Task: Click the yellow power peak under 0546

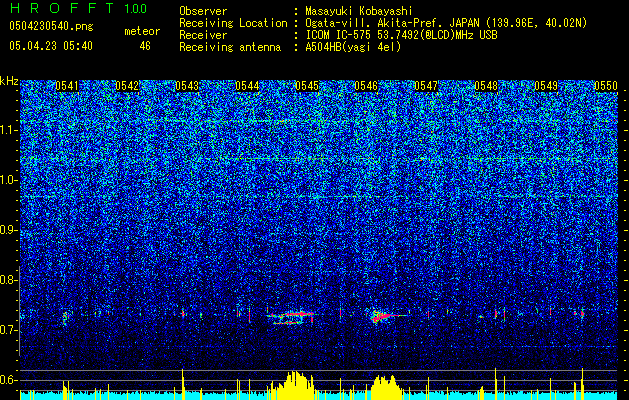Action: (386, 387)
